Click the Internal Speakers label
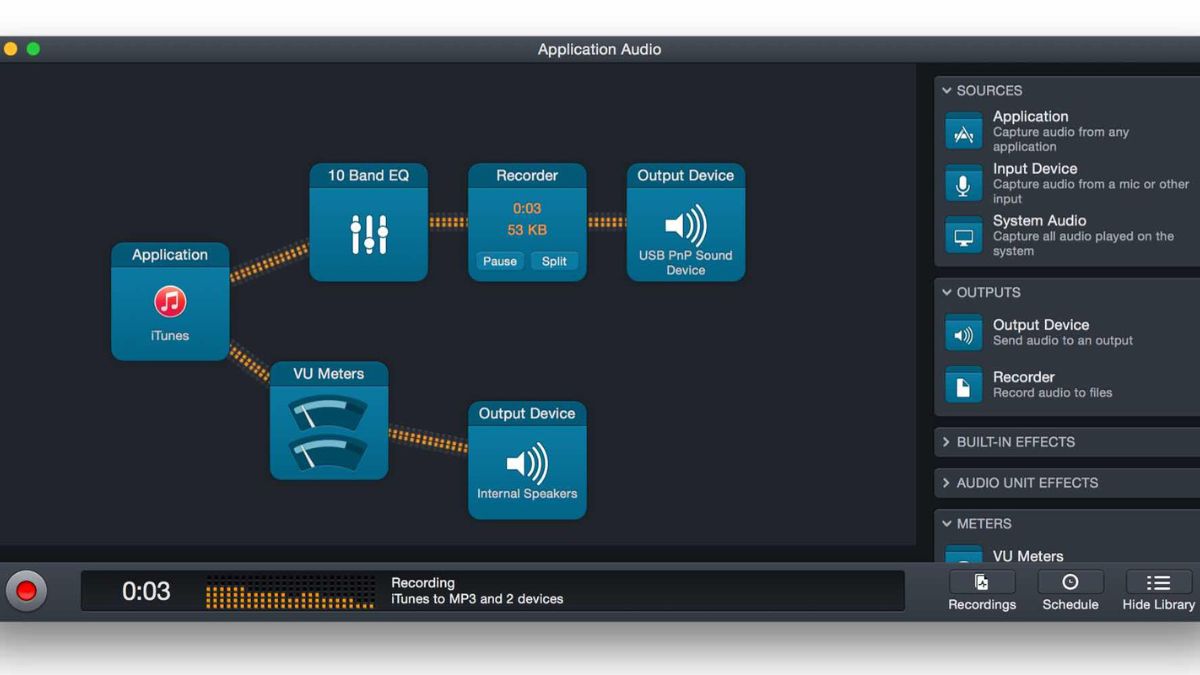 pos(527,494)
